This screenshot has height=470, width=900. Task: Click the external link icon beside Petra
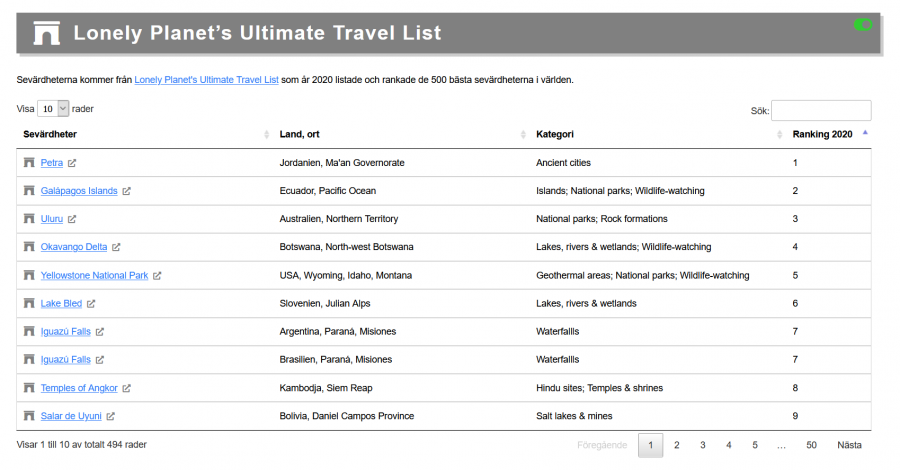coord(72,163)
